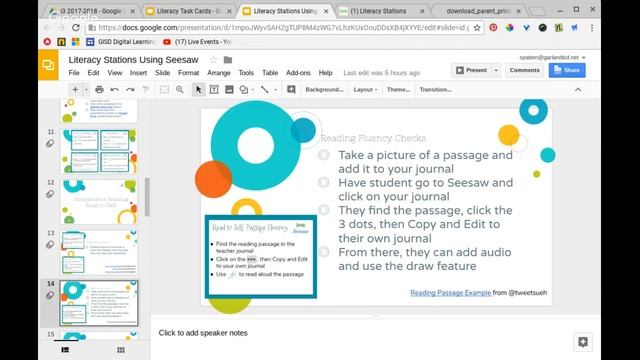The width and height of the screenshot is (640, 360).
Task: Open the line tool dropdown arrow
Action: pos(276,90)
